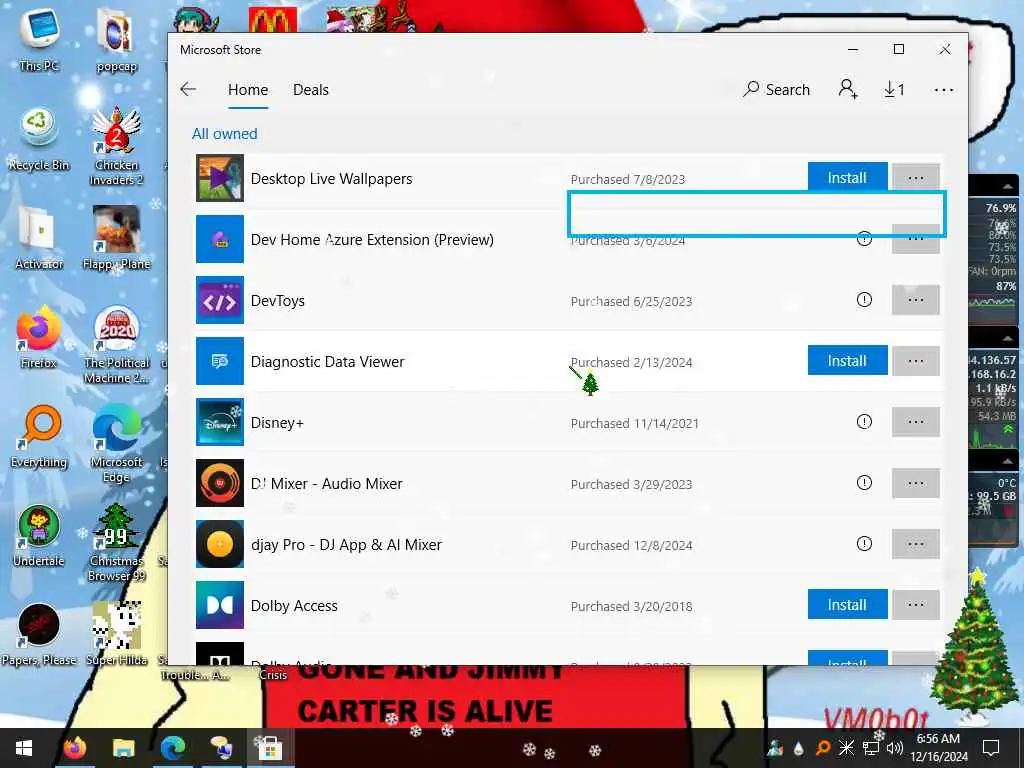Select popcap desktop folder icon
The image size is (1024, 768).
pyautogui.click(x=116, y=40)
